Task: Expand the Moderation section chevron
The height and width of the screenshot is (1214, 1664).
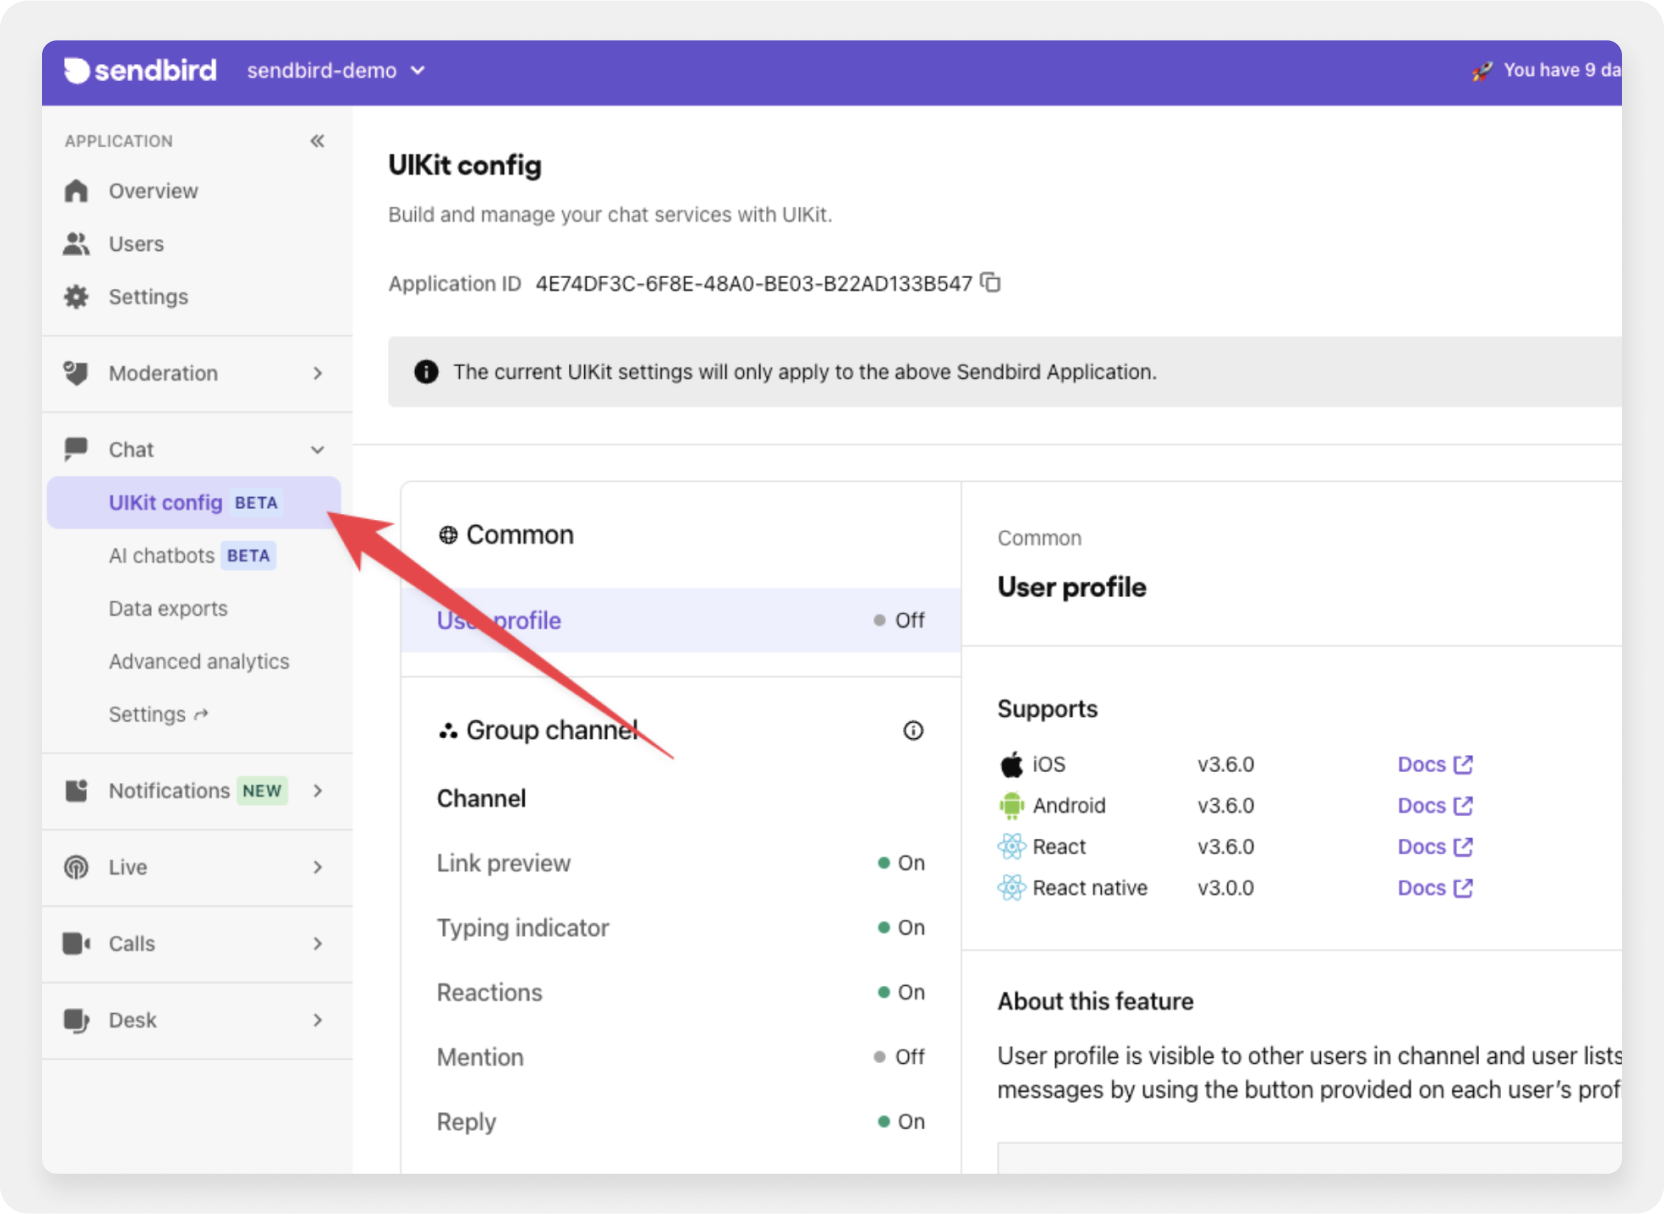Action: click(x=317, y=373)
